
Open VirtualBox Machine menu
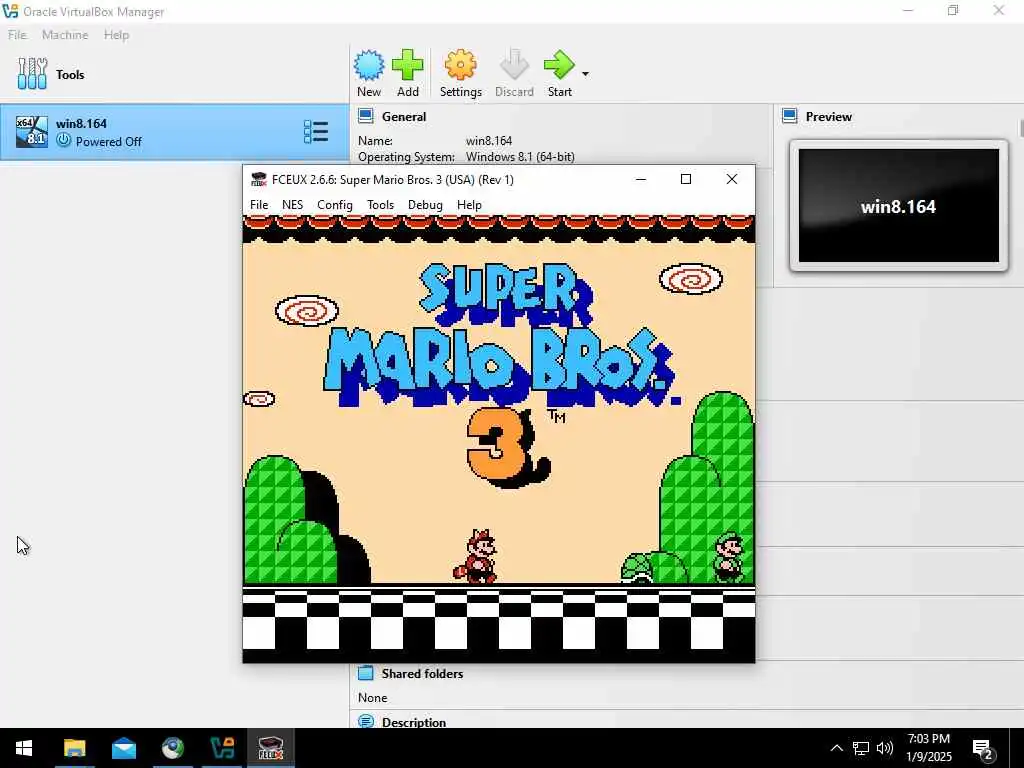(65, 35)
